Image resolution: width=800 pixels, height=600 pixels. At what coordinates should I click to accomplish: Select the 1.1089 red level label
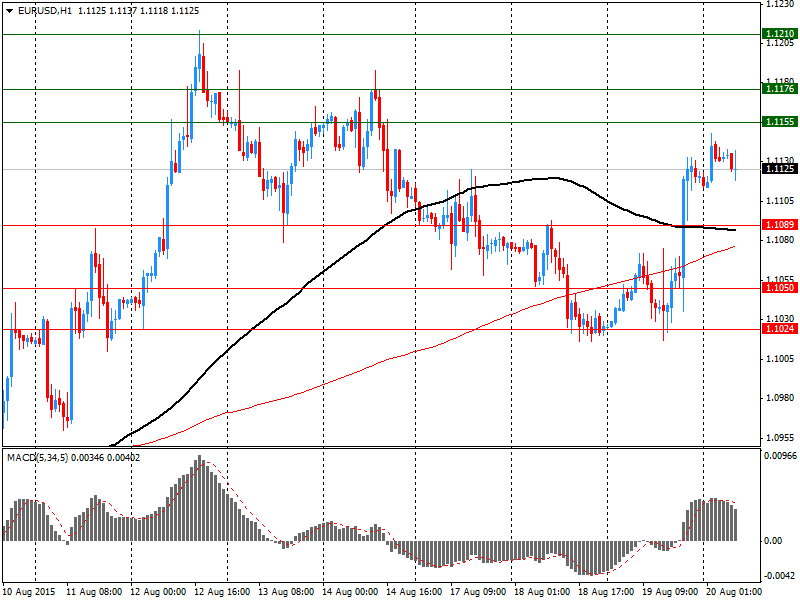[x=779, y=224]
